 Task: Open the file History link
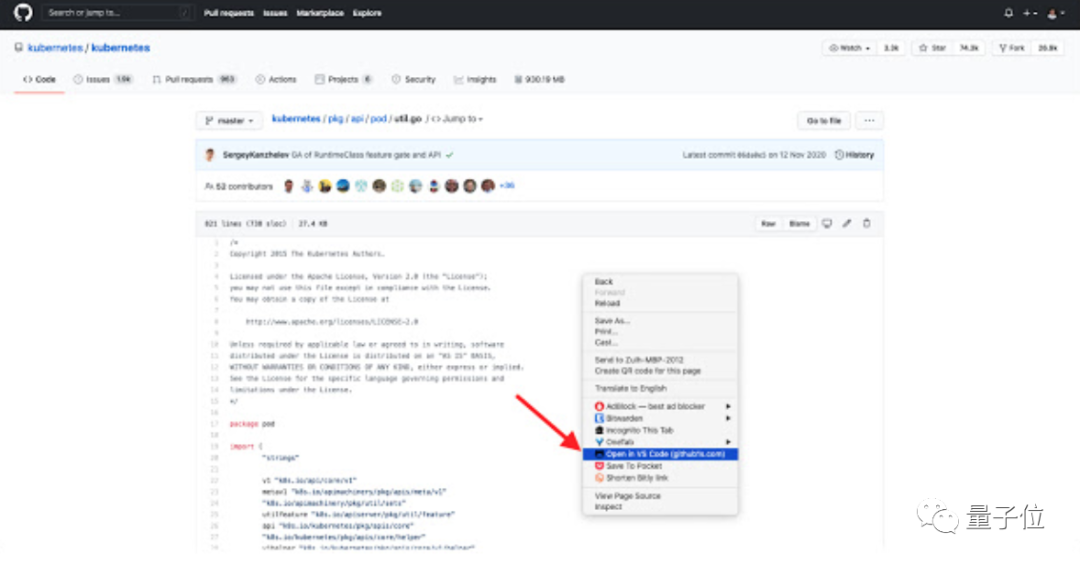[854, 155]
